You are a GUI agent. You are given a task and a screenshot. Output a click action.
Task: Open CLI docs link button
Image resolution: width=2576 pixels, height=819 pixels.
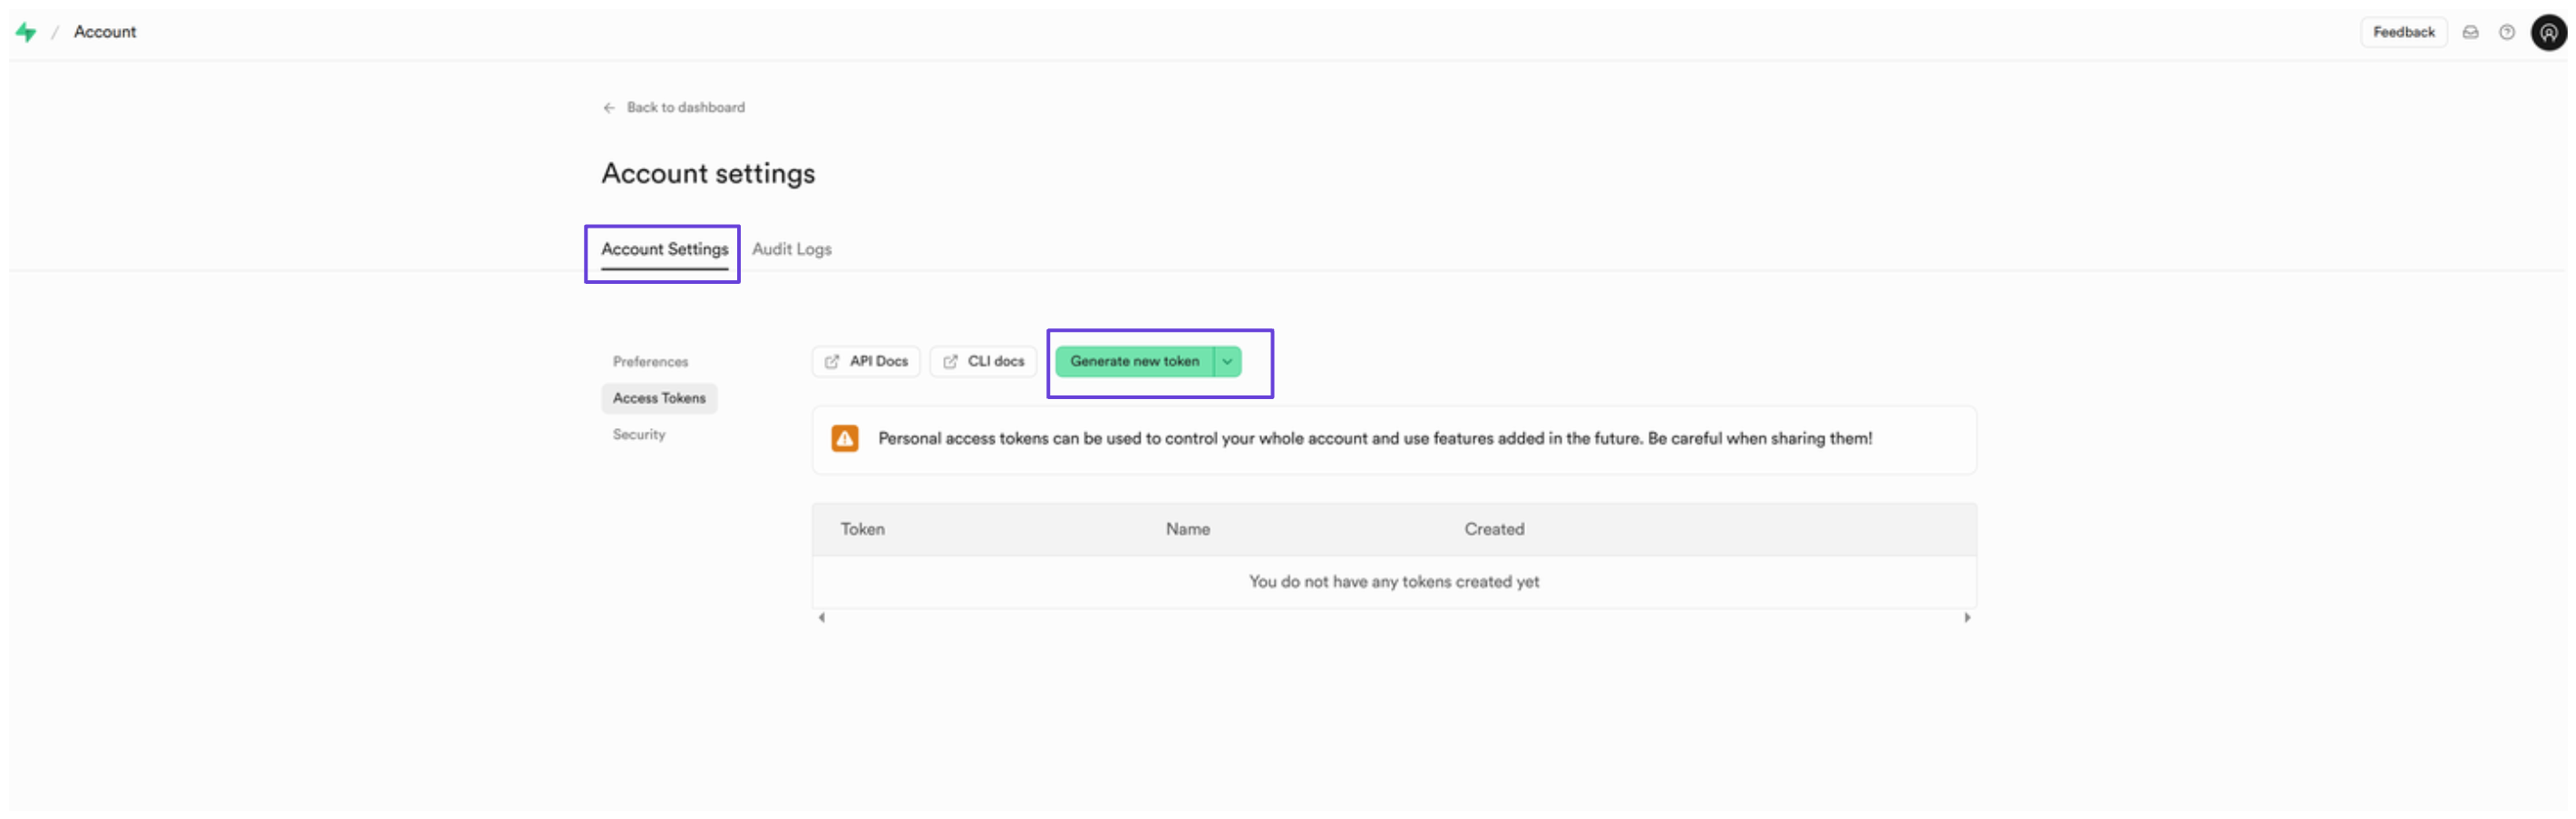point(983,361)
